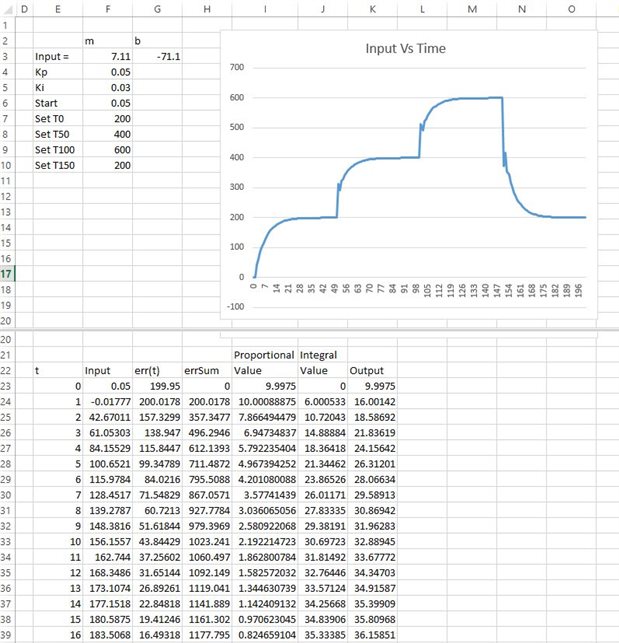Screen dimensions: 619x643
Task: Click the chart y-axis label -100
Action: click(x=235, y=307)
